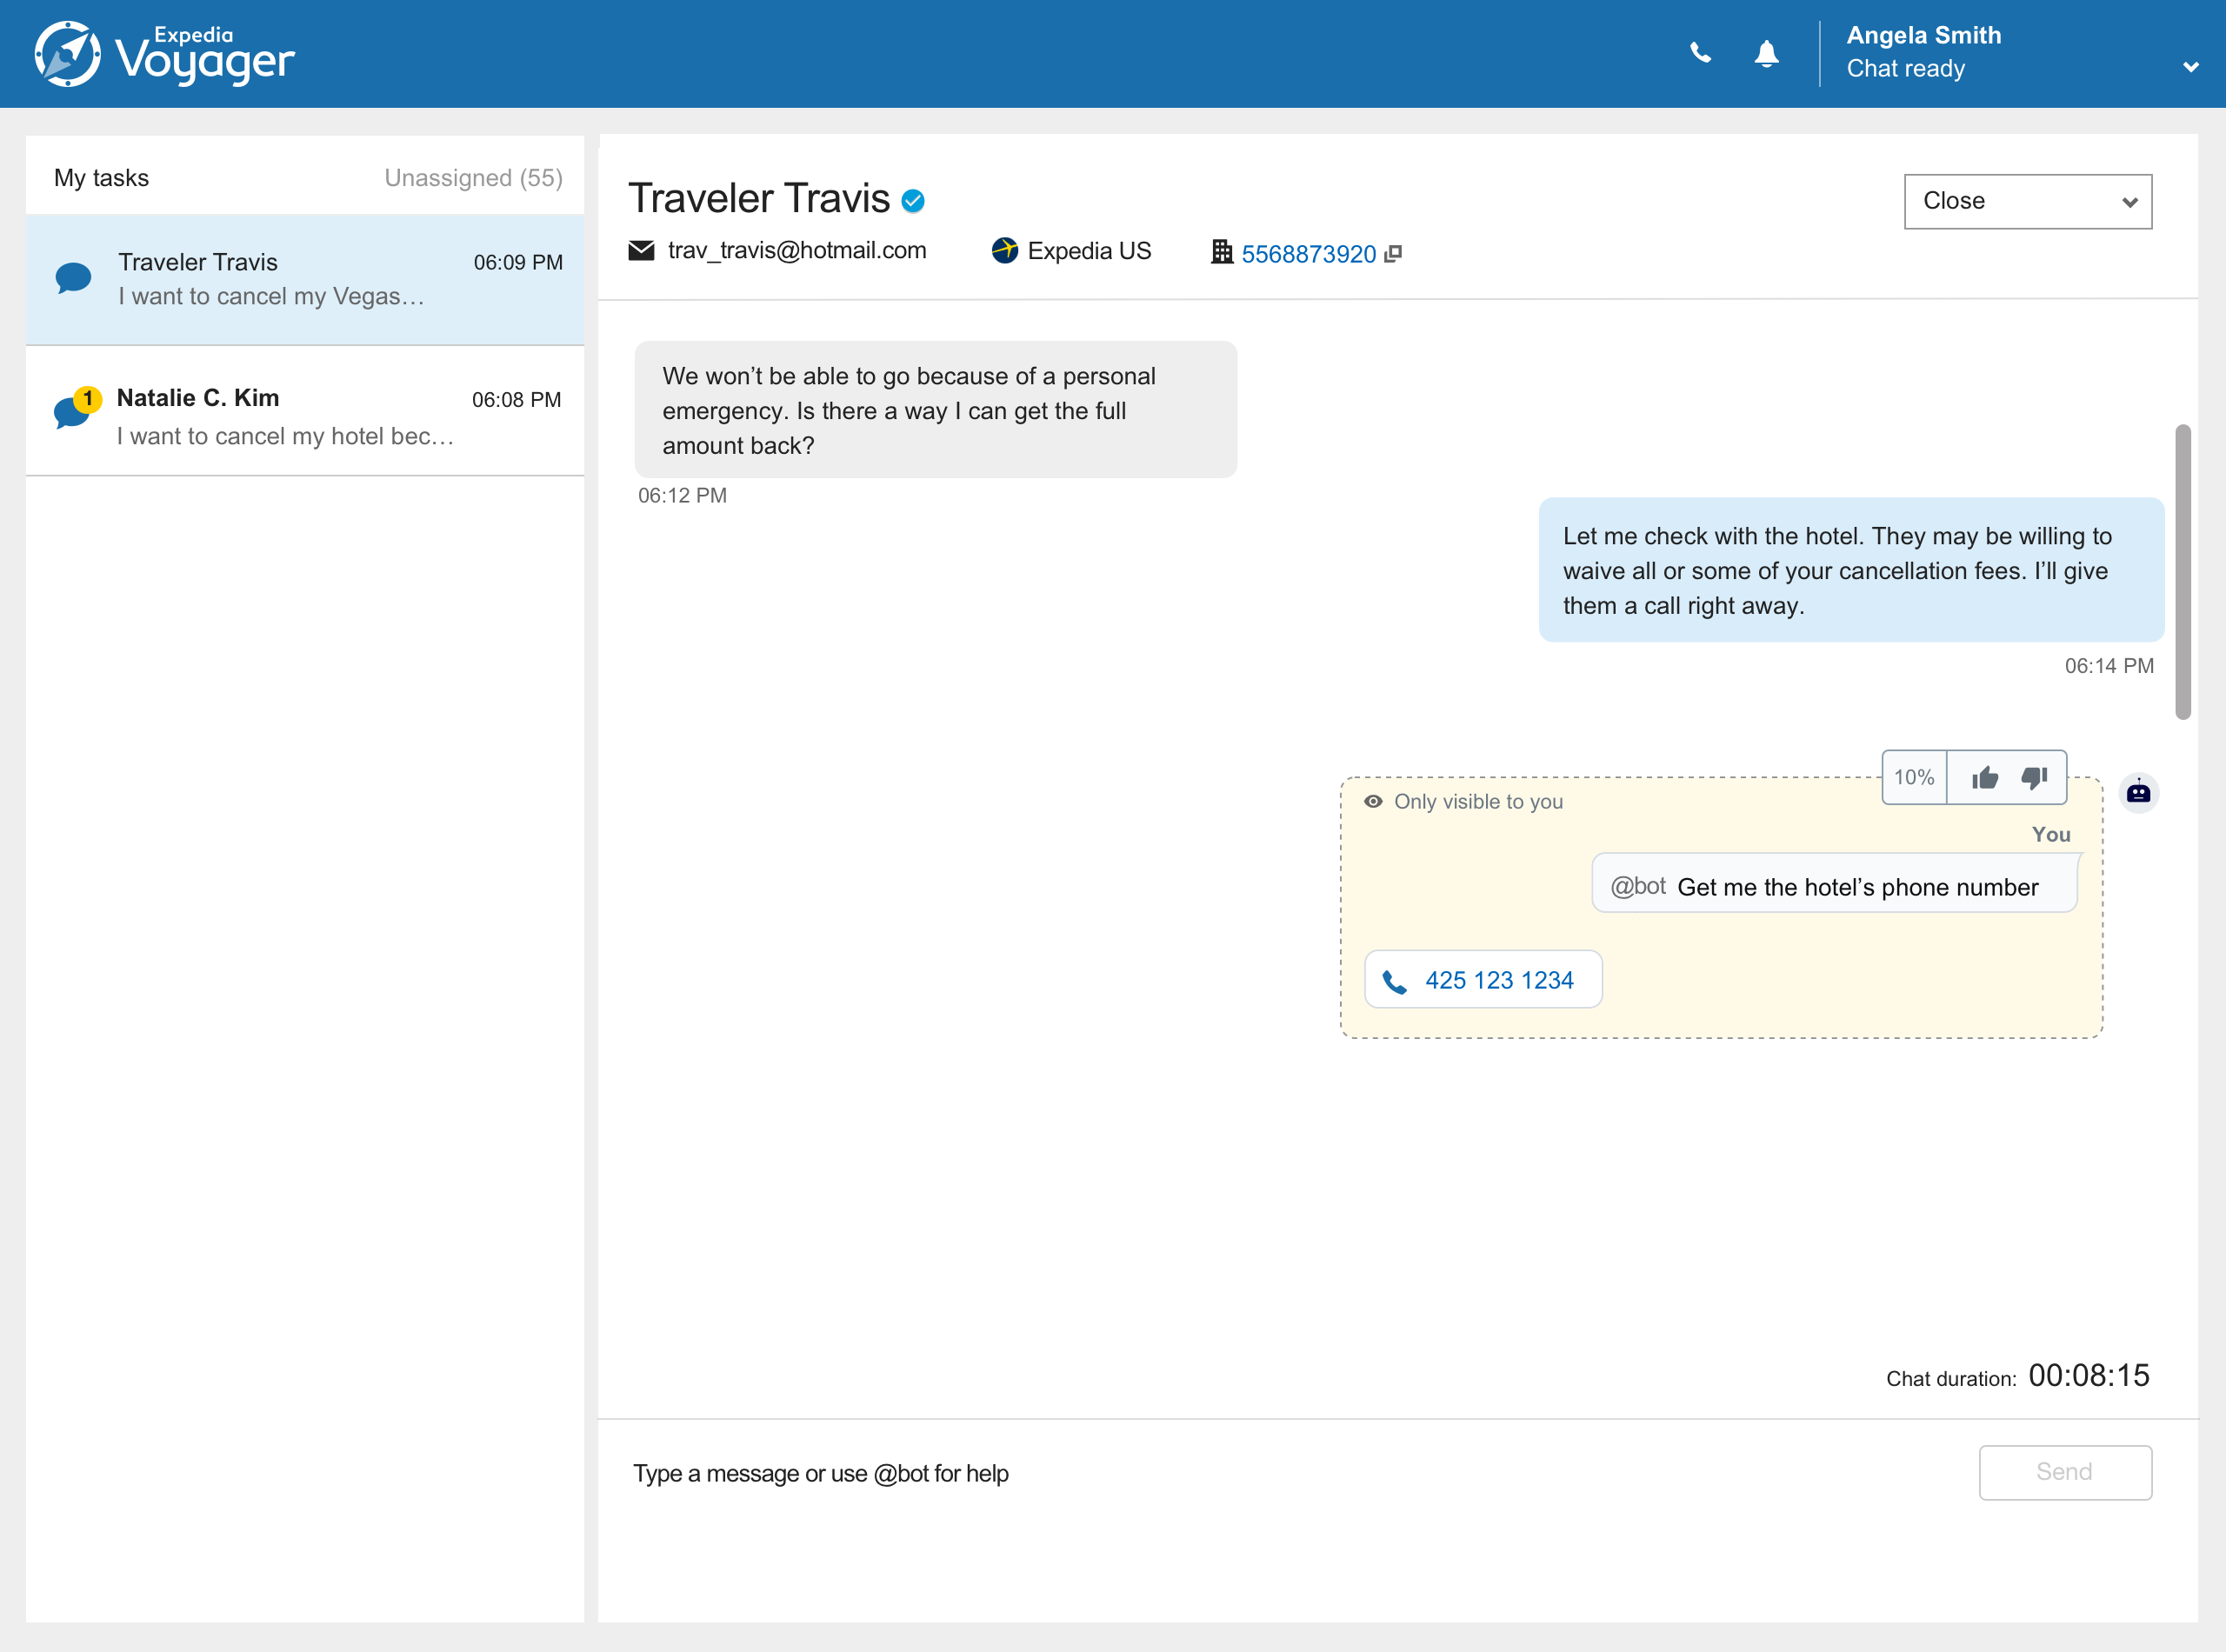Select the My tasks tab
The image size is (2226, 1652).
point(101,178)
